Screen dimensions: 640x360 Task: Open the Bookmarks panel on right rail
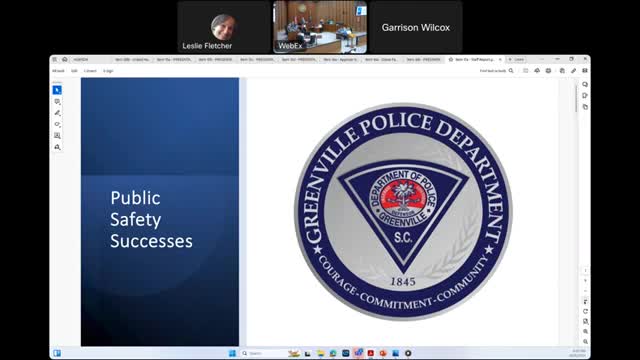[585, 96]
